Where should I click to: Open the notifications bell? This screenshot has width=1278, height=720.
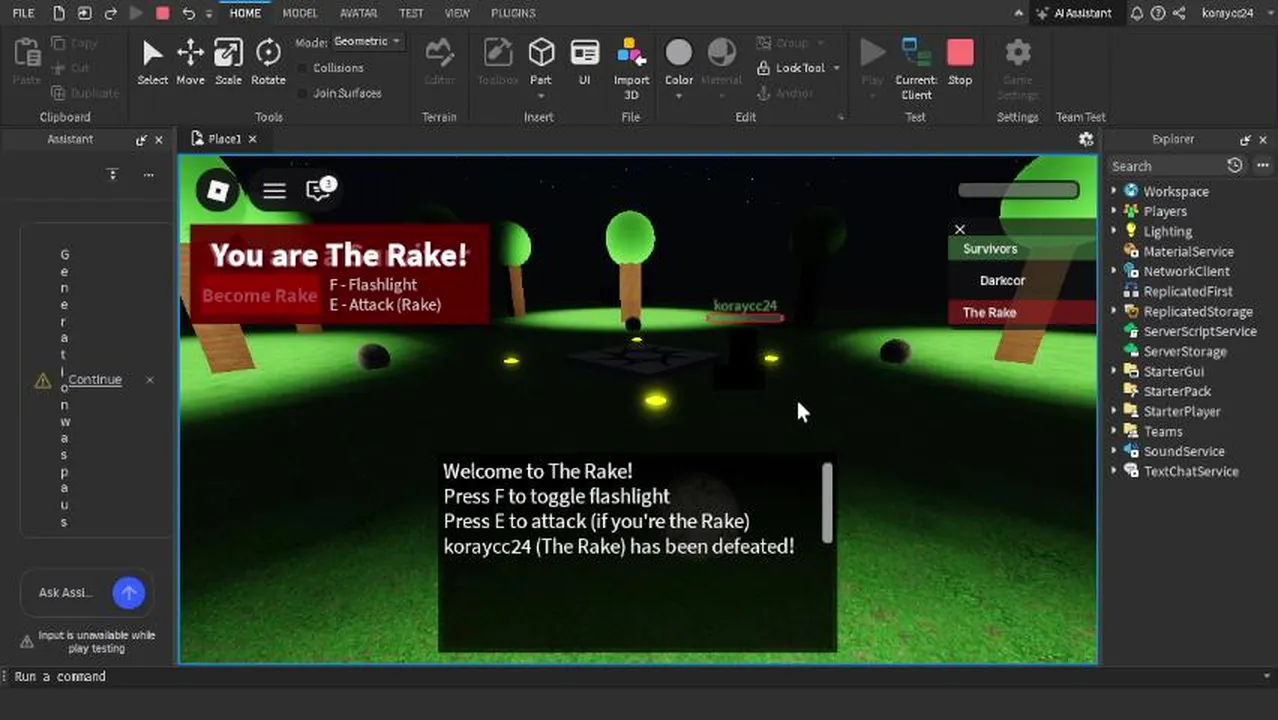[x=1137, y=13]
